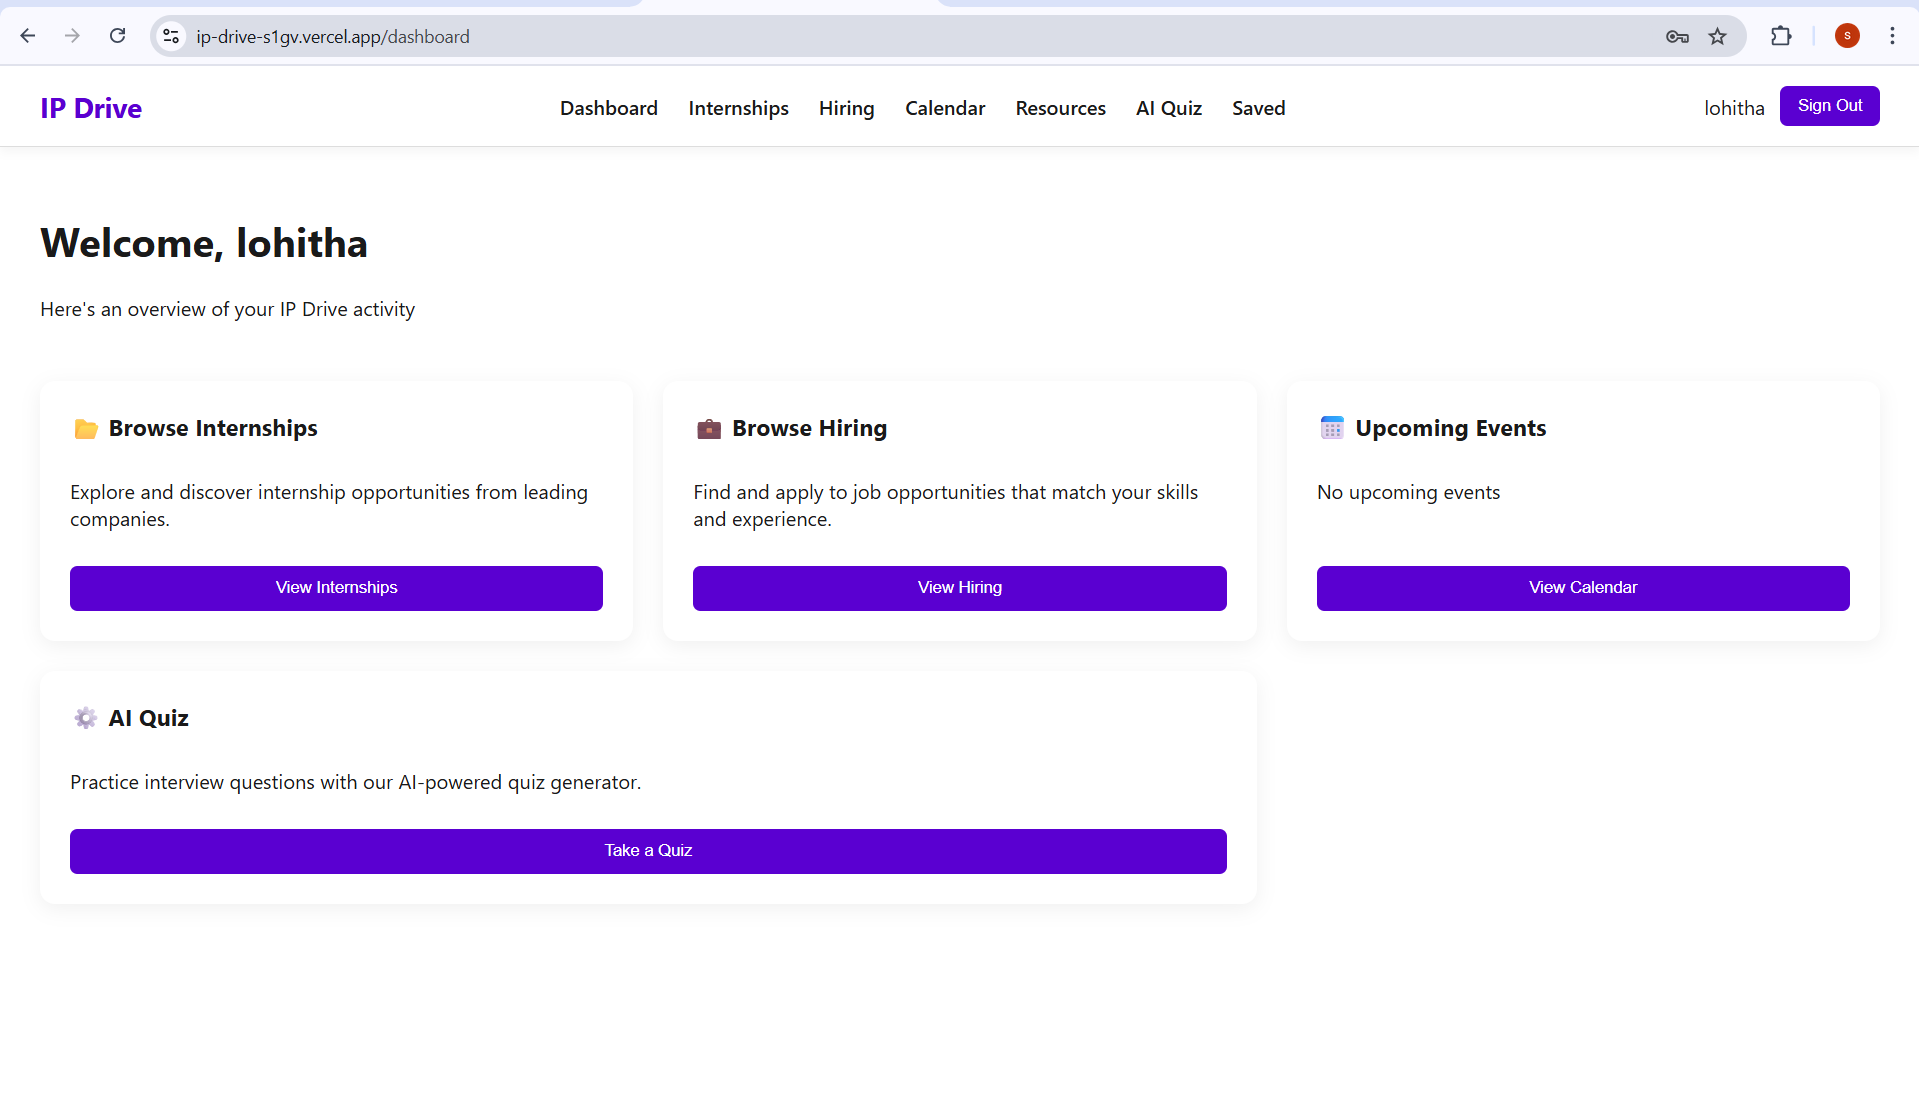This screenshot has height=1097, width=1919.
Task: Open Resources from top navigation
Action: 1060,108
